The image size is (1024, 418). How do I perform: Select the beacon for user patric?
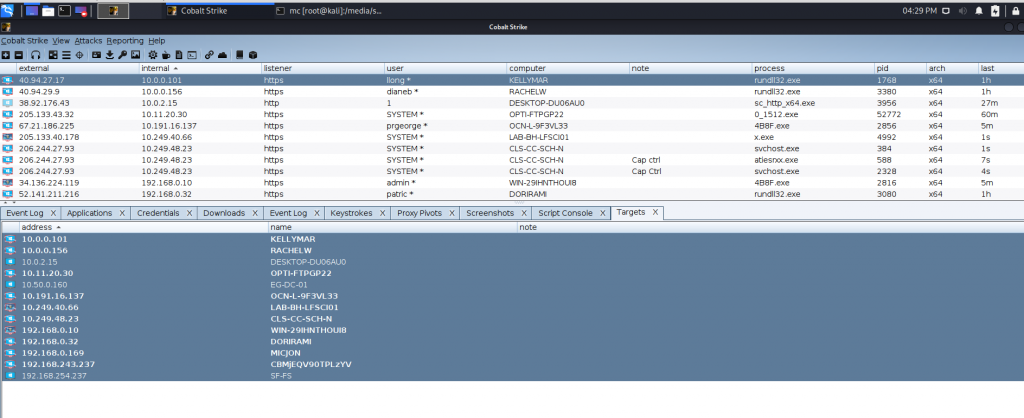coord(512,194)
